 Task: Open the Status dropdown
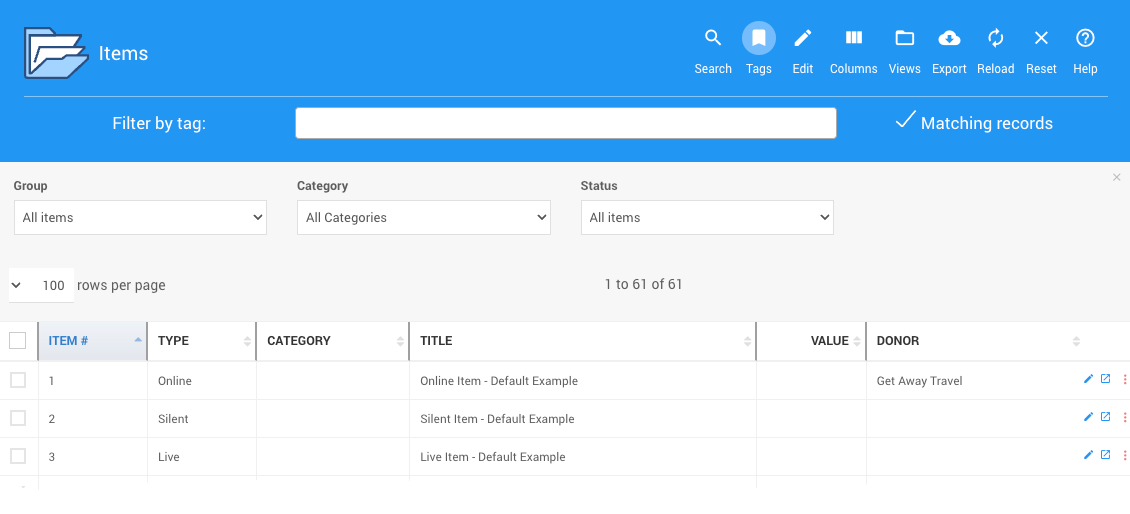click(707, 217)
